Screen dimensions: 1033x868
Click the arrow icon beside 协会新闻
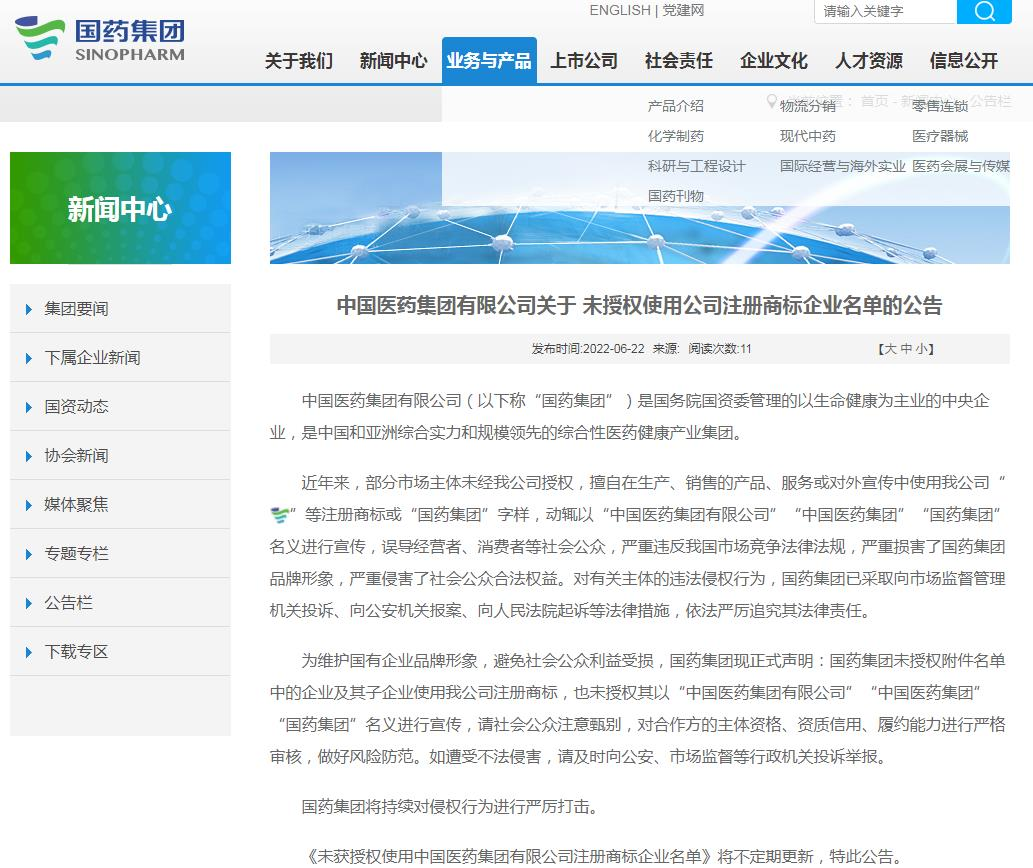[x=28, y=456]
